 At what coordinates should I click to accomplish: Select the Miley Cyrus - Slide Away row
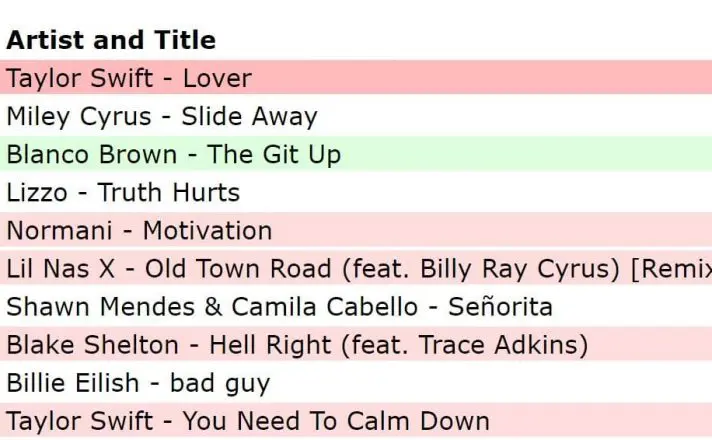[x=162, y=116]
